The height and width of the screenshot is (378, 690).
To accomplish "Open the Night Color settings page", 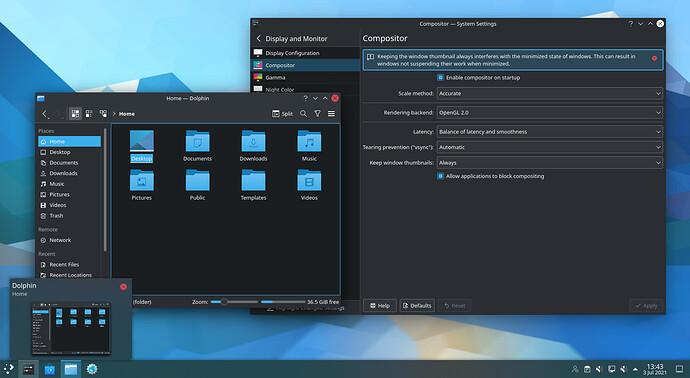I will 305,89.
